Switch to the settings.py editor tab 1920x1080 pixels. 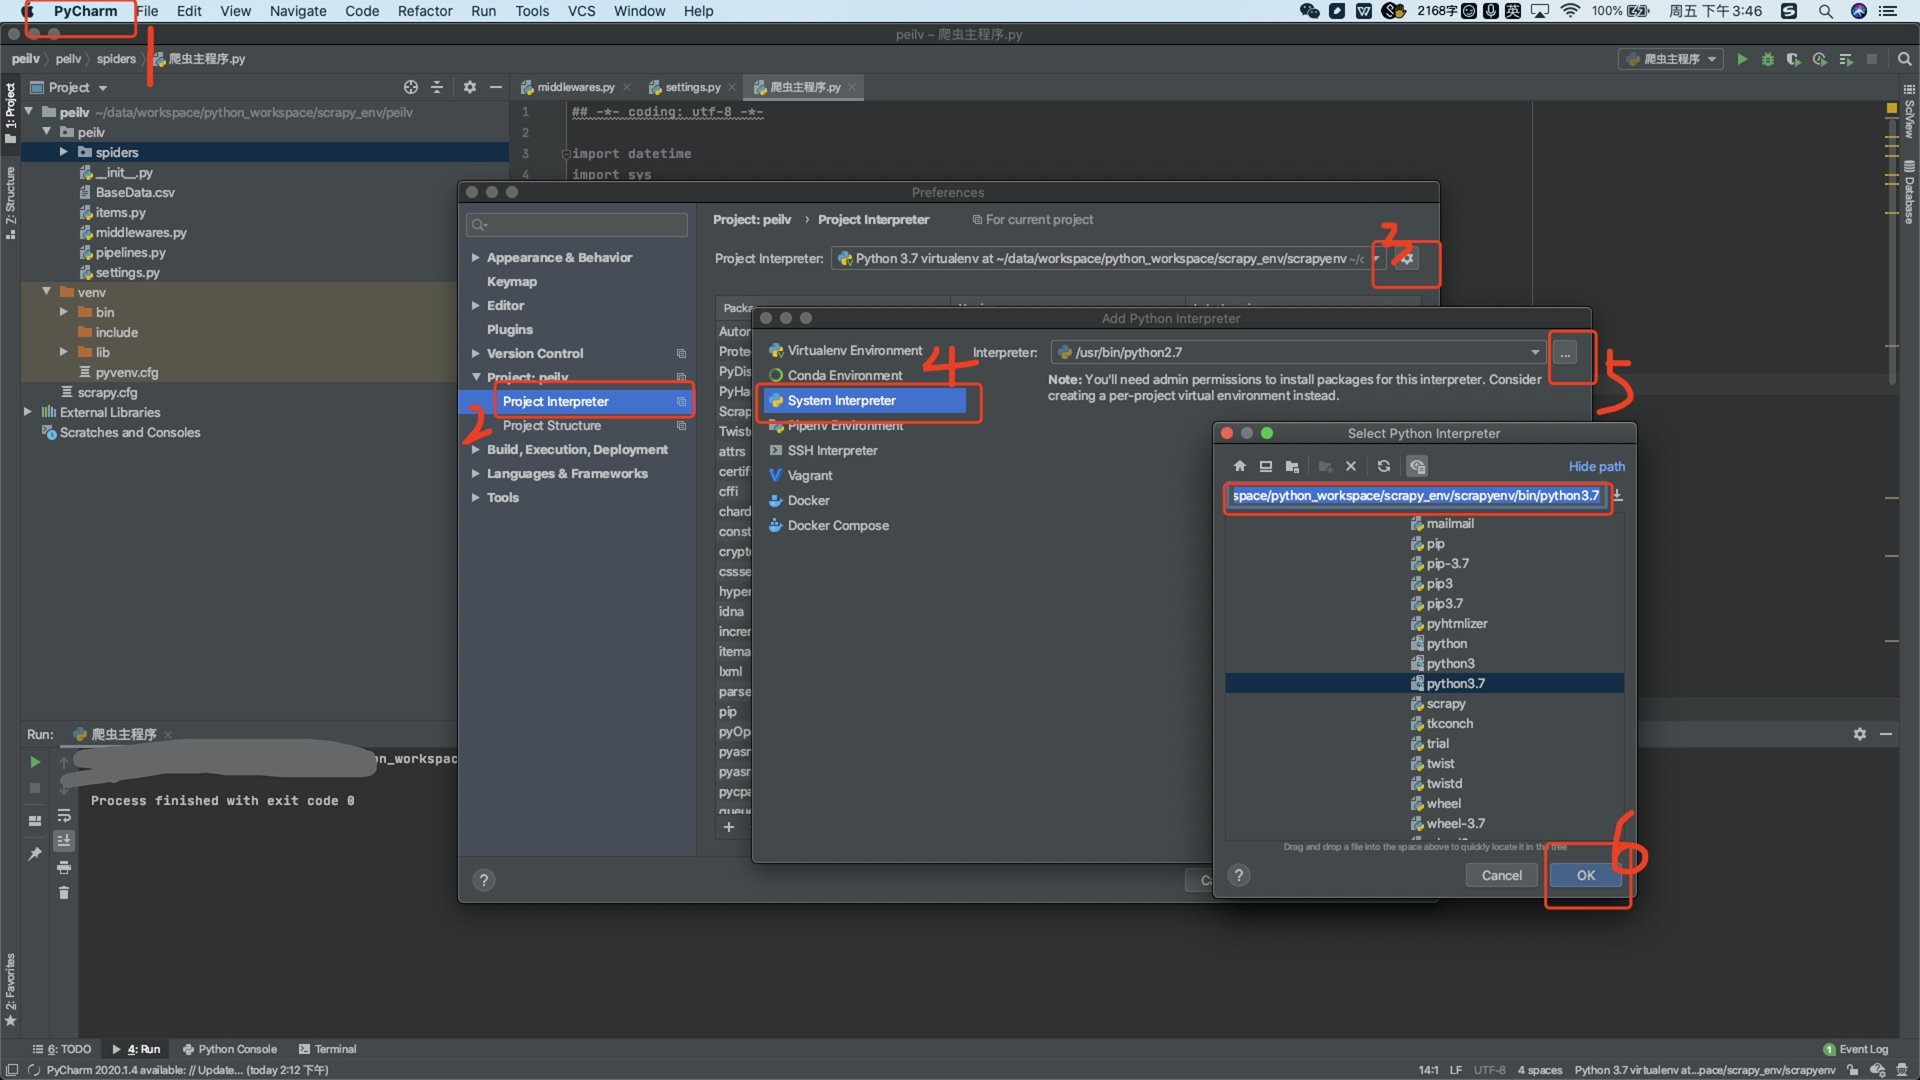pyautogui.click(x=692, y=88)
